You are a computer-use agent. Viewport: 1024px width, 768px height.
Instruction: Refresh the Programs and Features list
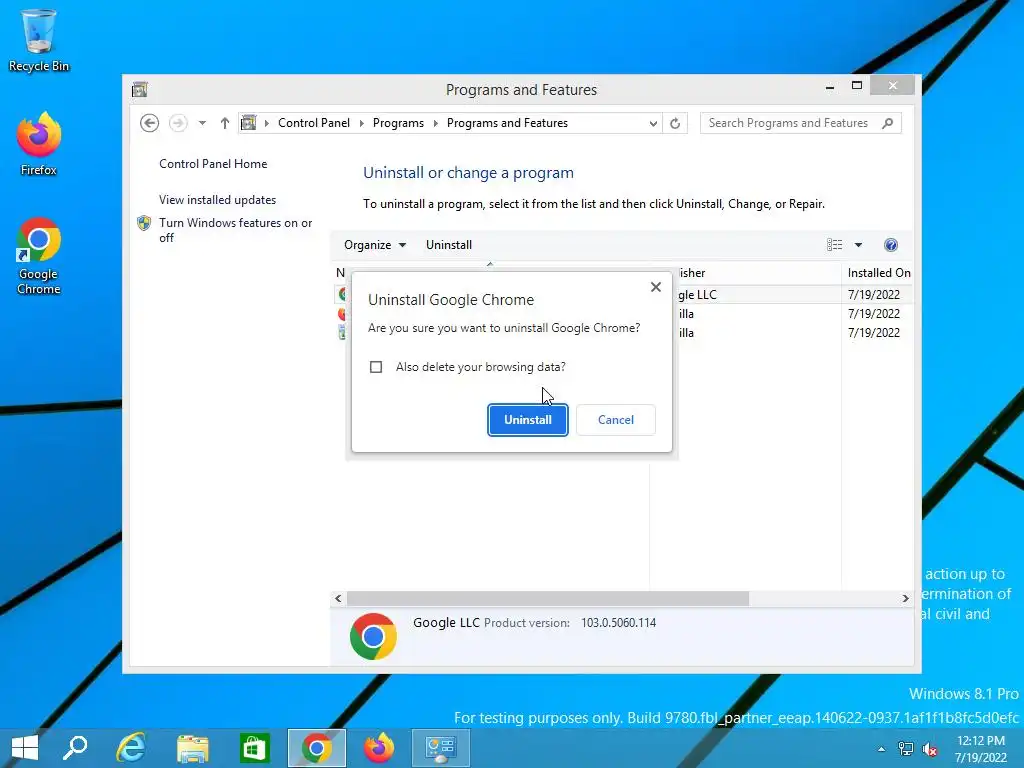(675, 123)
